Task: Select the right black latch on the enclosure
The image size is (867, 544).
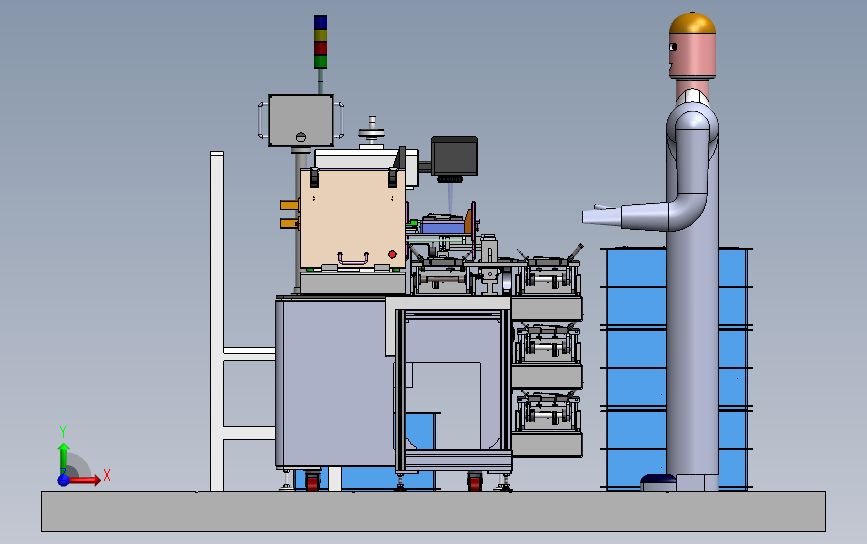Action: [x=393, y=177]
